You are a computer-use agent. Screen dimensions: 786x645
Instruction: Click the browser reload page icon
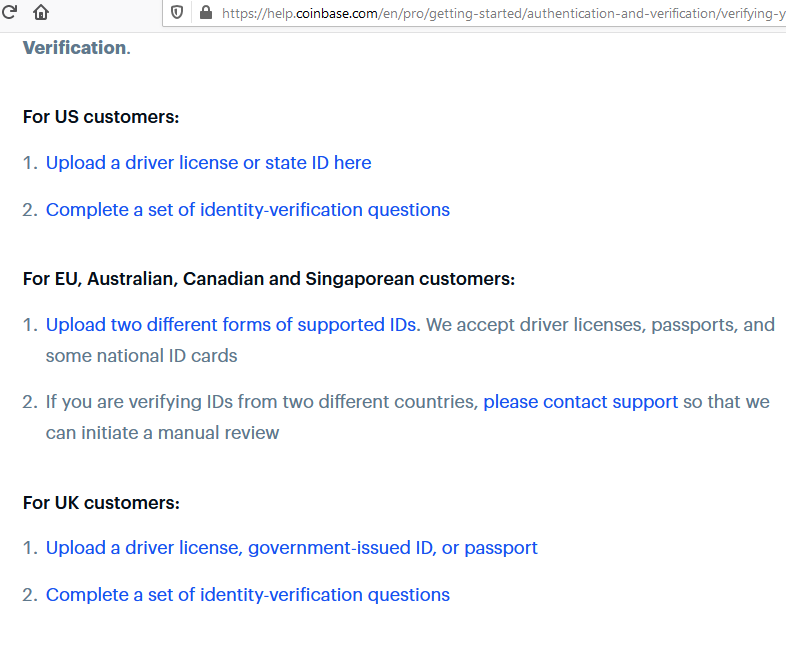9,13
